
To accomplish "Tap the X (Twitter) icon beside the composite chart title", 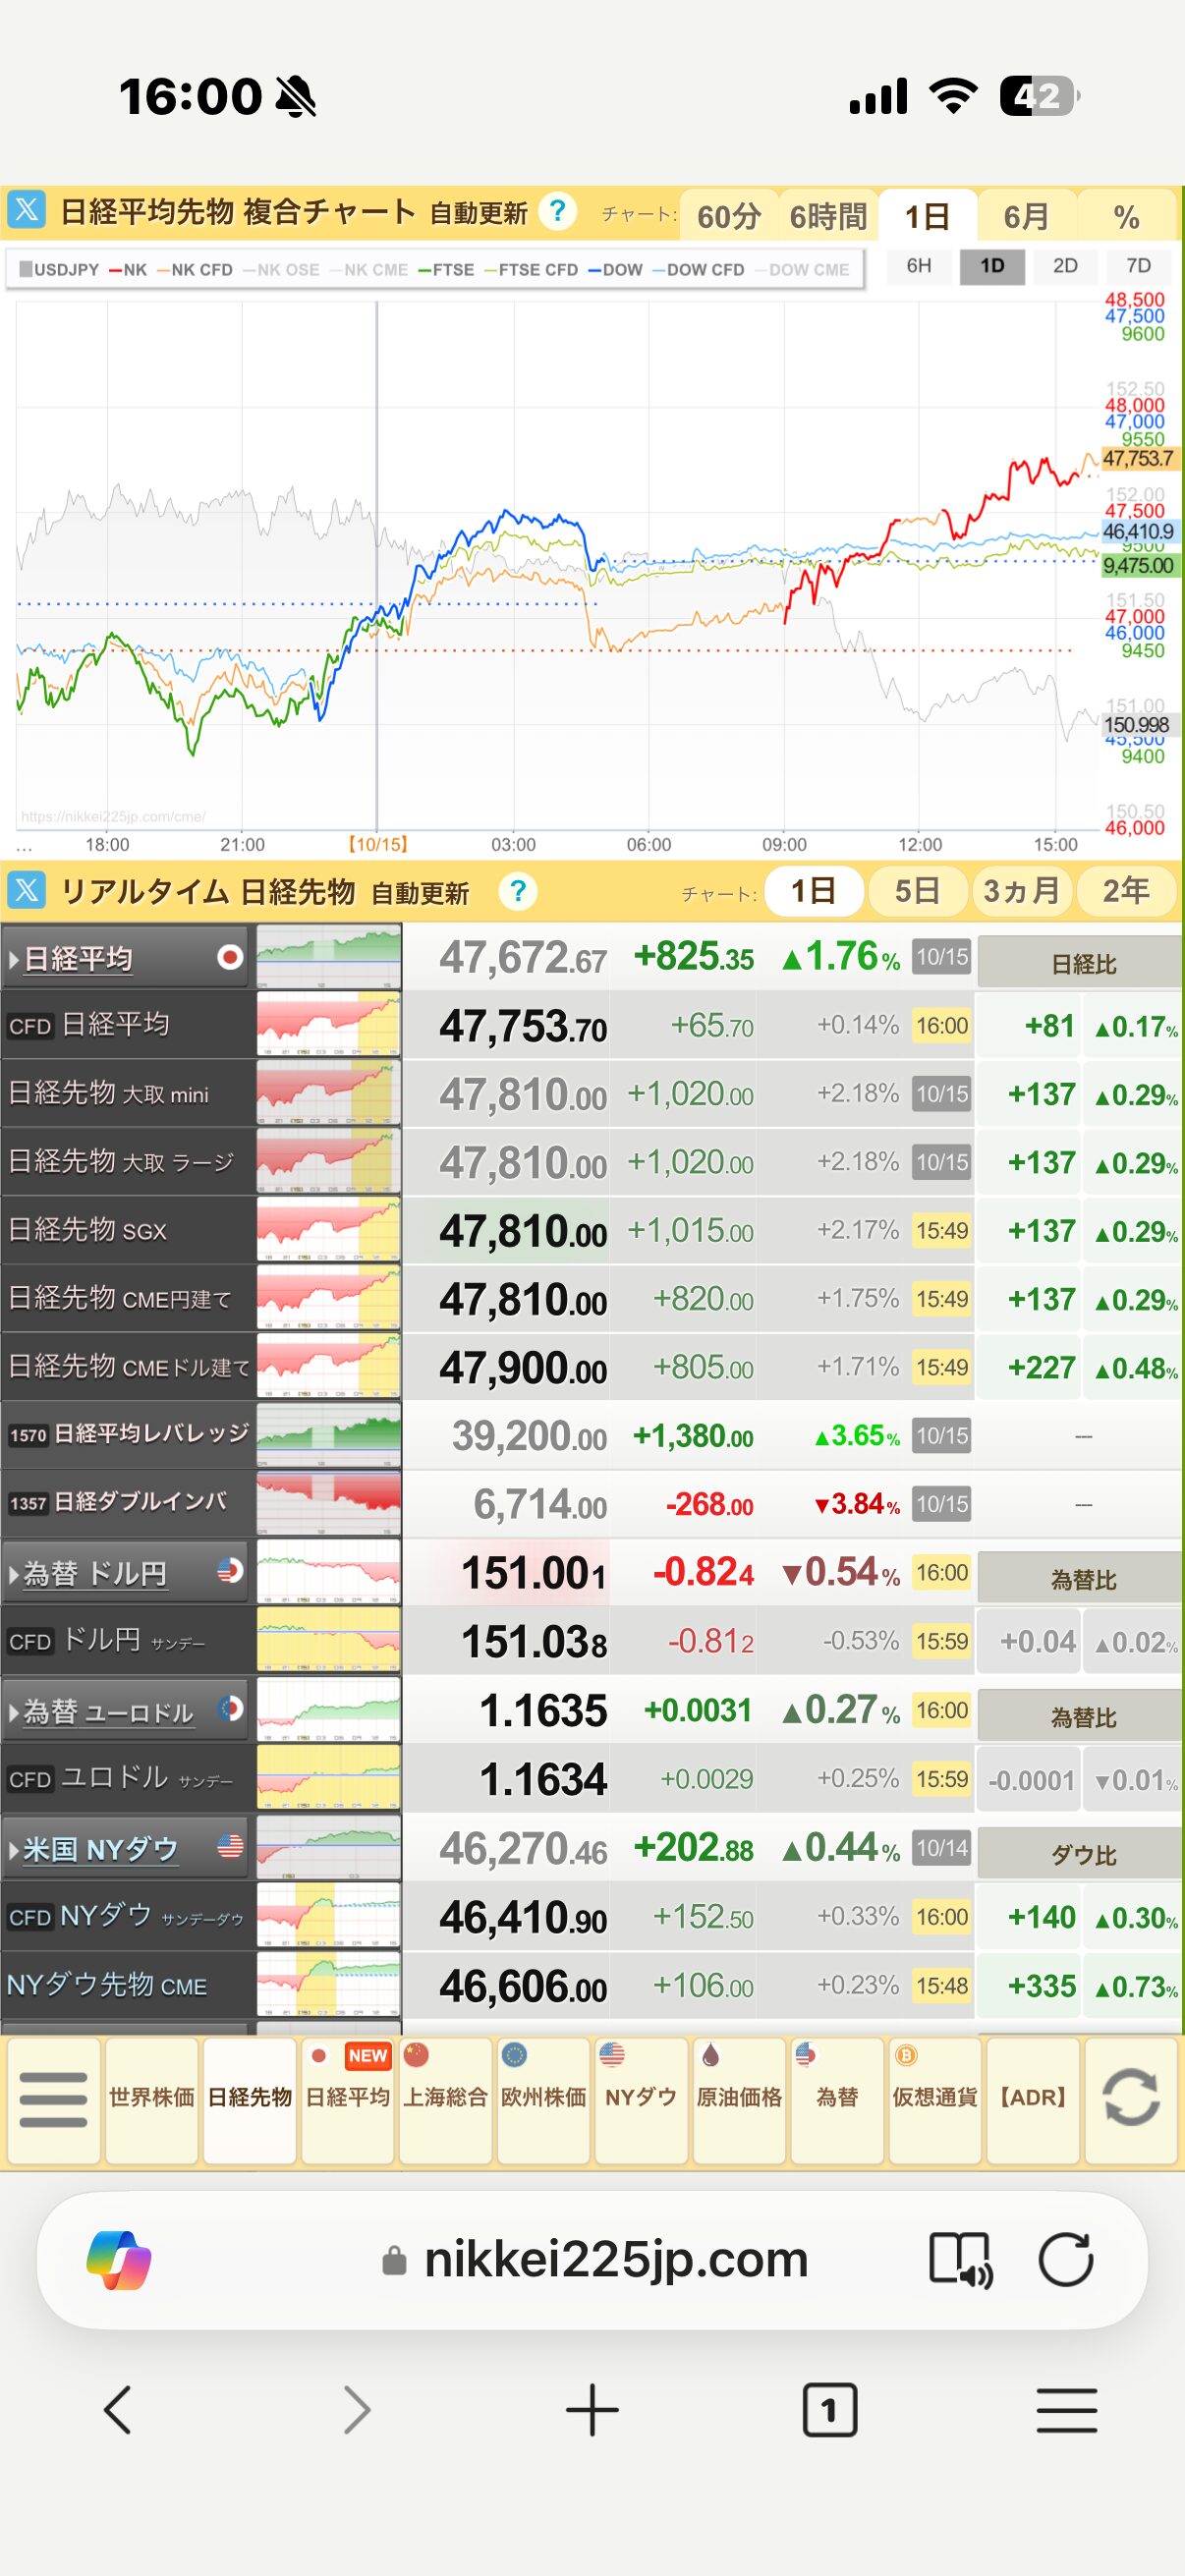I will pos(27,211).
